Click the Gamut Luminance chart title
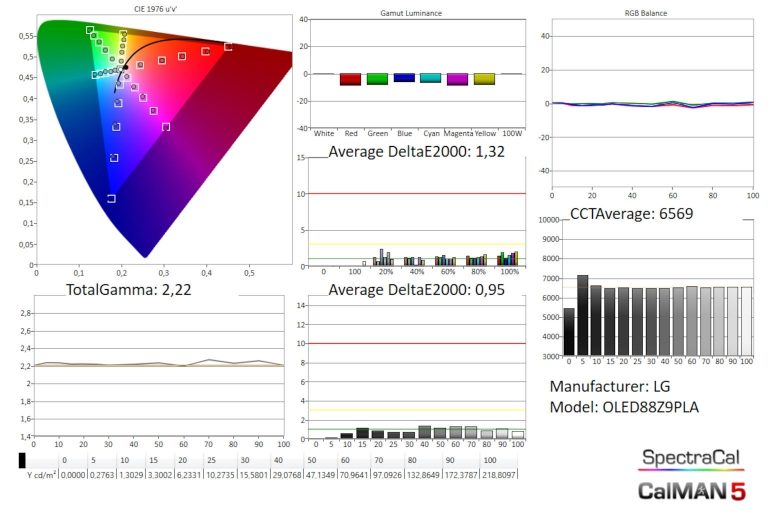The image size is (770, 512). tap(412, 14)
